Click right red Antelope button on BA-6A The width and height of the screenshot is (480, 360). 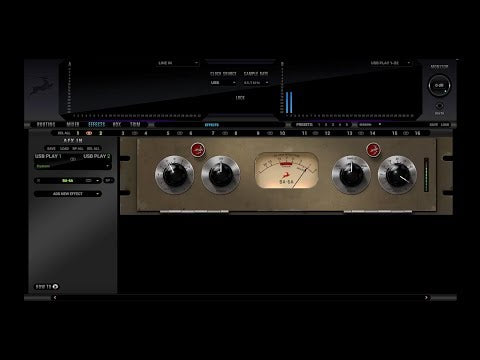(x=373, y=150)
